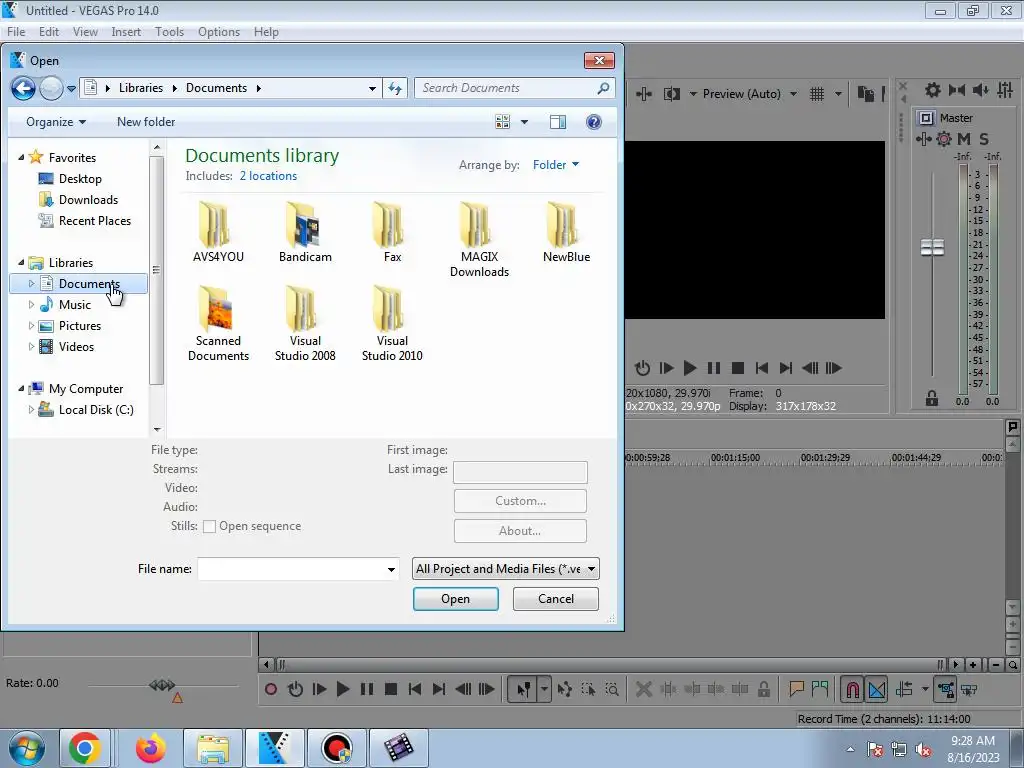Select the NewBlue folder

(x=566, y=232)
